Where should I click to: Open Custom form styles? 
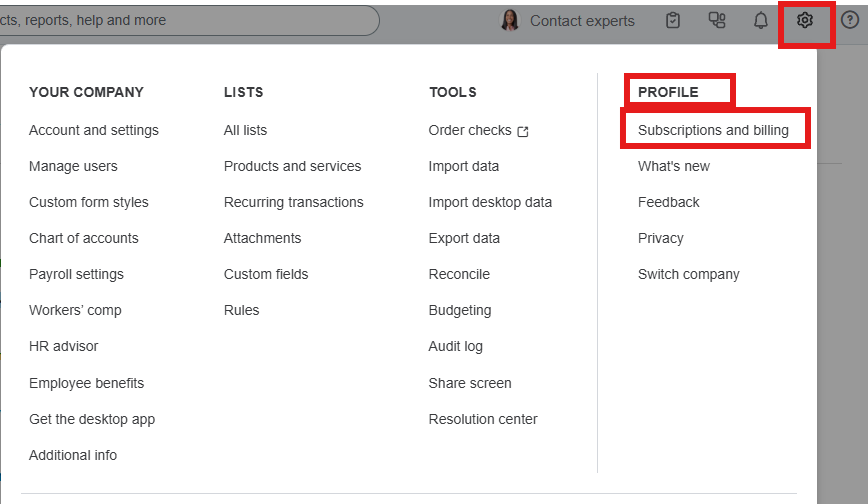pyautogui.click(x=89, y=202)
